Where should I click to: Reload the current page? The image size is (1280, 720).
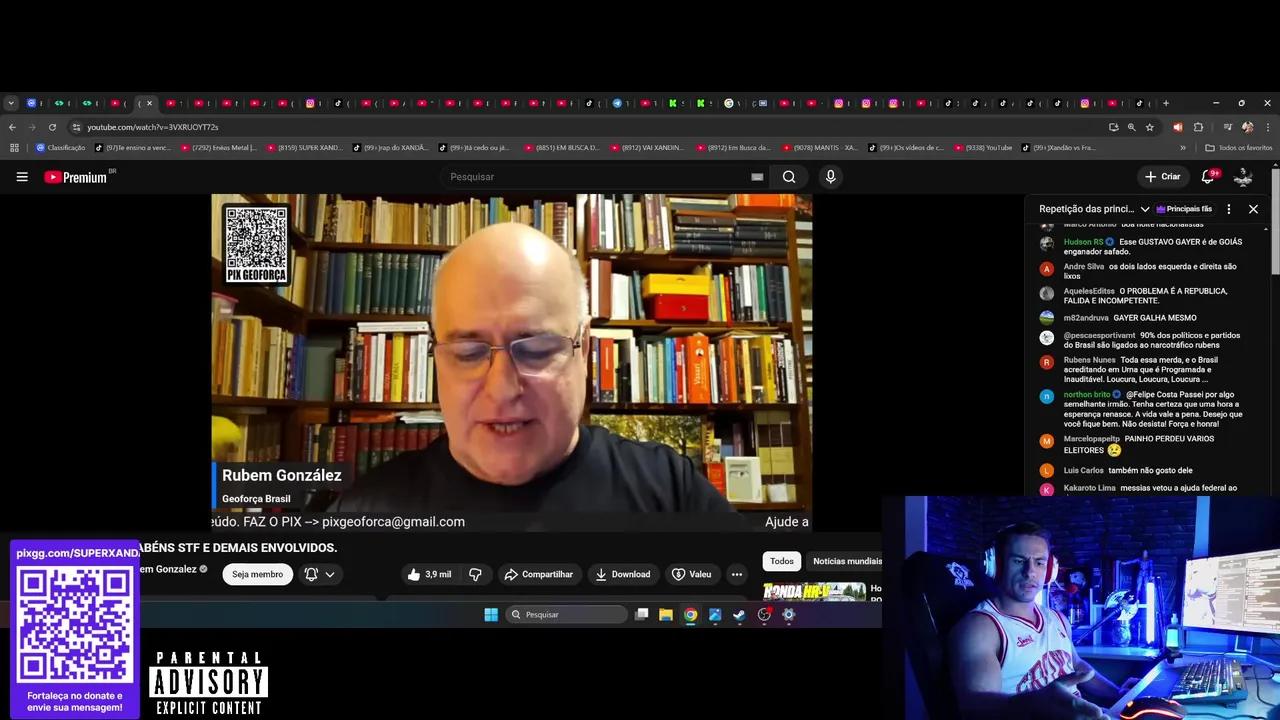click(52, 127)
